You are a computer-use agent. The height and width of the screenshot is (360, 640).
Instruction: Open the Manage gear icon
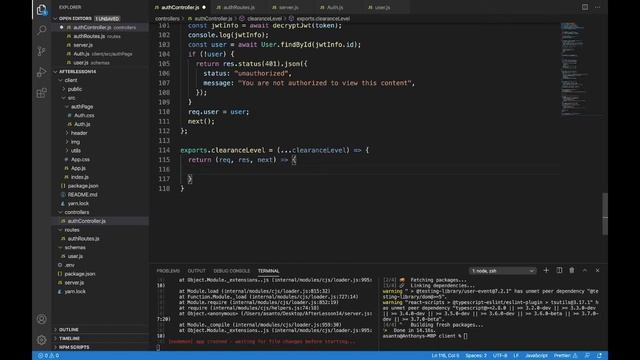click(42, 340)
